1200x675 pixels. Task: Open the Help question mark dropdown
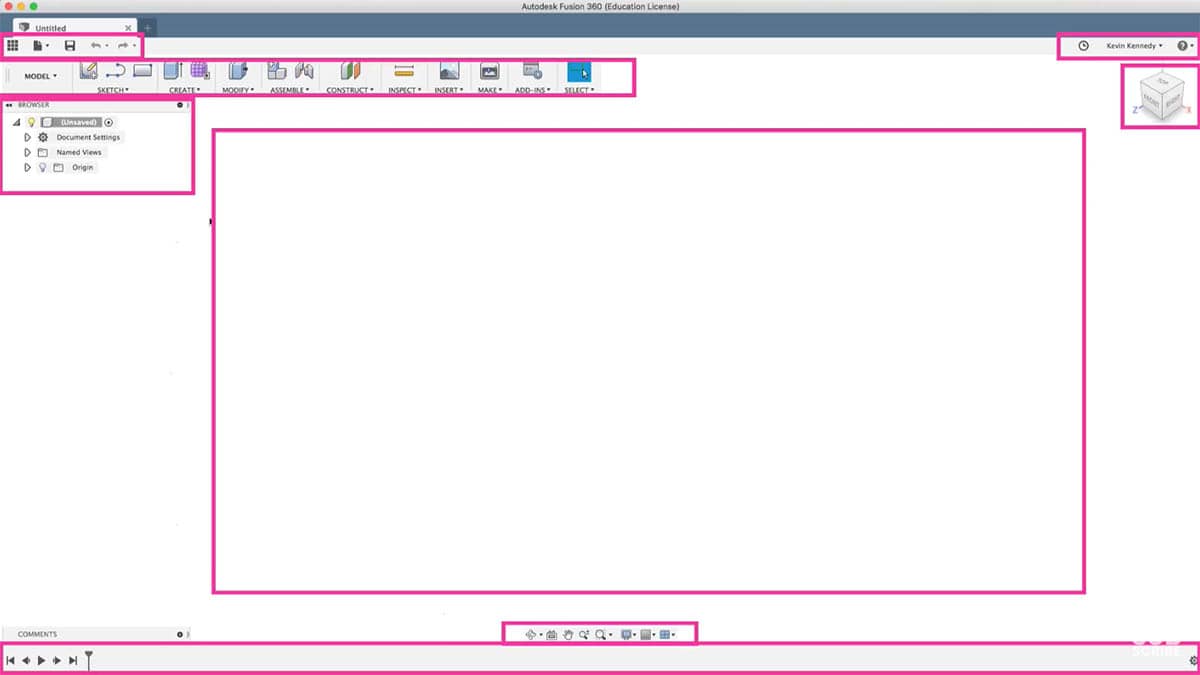tap(1185, 46)
